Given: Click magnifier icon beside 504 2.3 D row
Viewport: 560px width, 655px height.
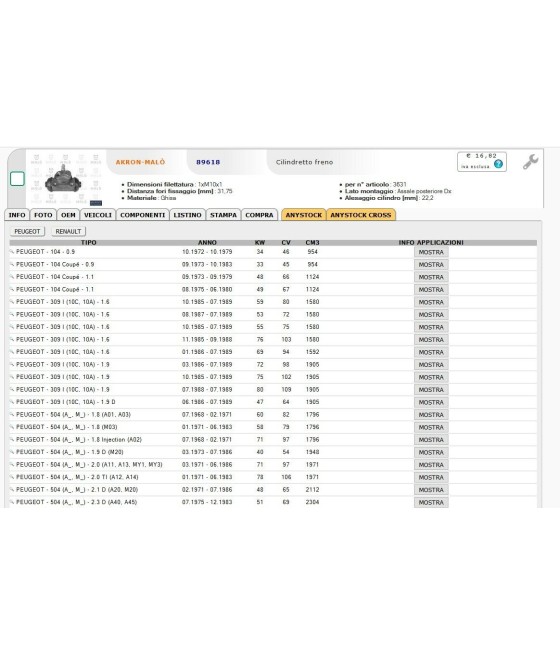Looking at the screenshot, I should point(12,502).
